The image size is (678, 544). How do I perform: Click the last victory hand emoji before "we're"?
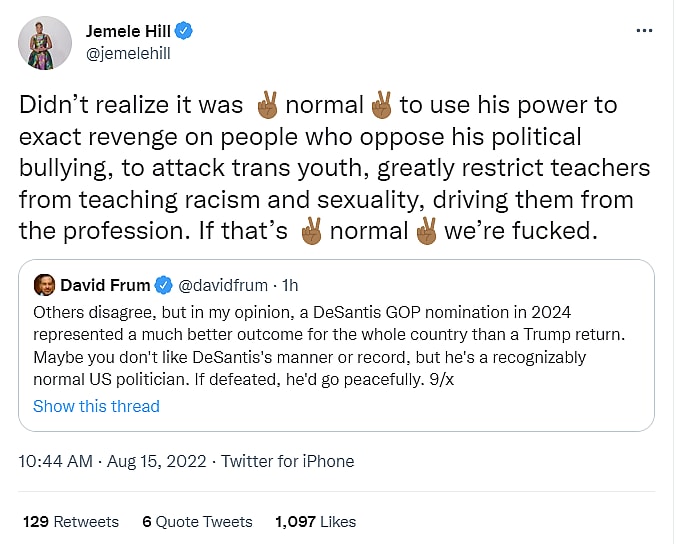pyautogui.click(x=427, y=231)
